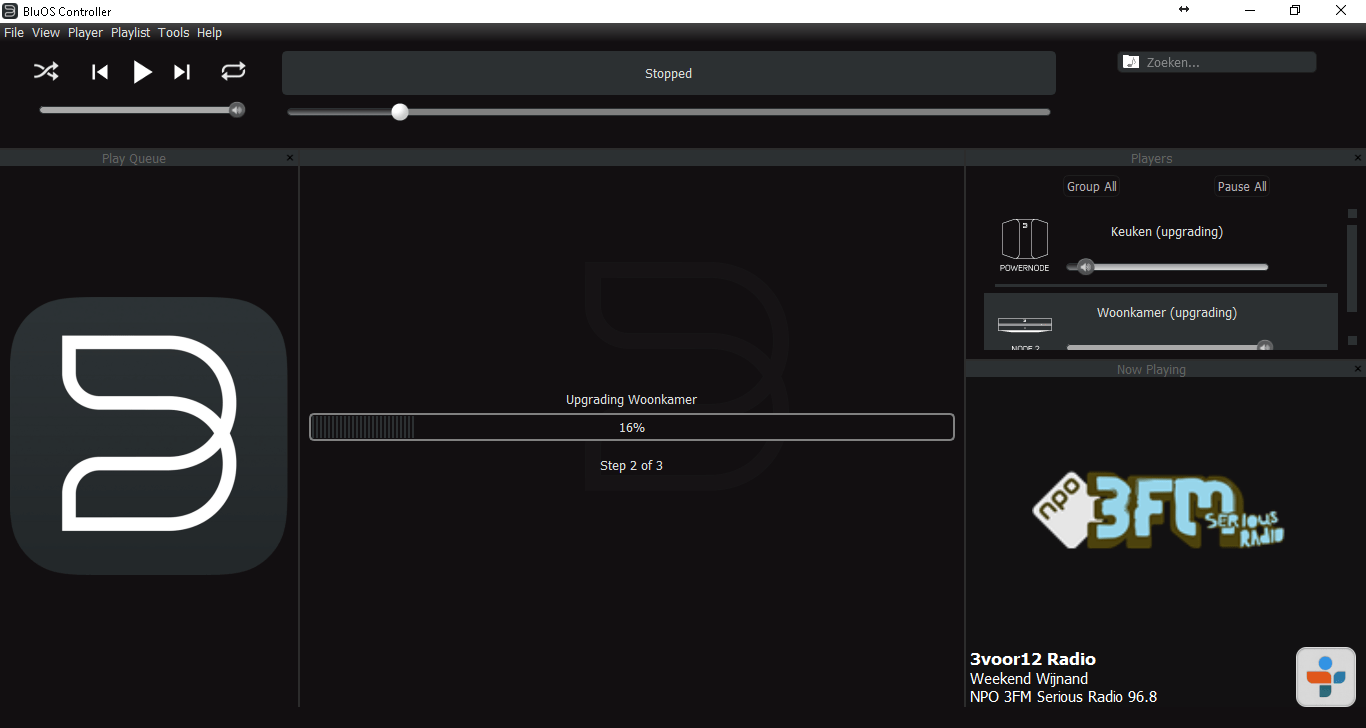
Task: Close the Play Queue panel
Action: pos(290,158)
